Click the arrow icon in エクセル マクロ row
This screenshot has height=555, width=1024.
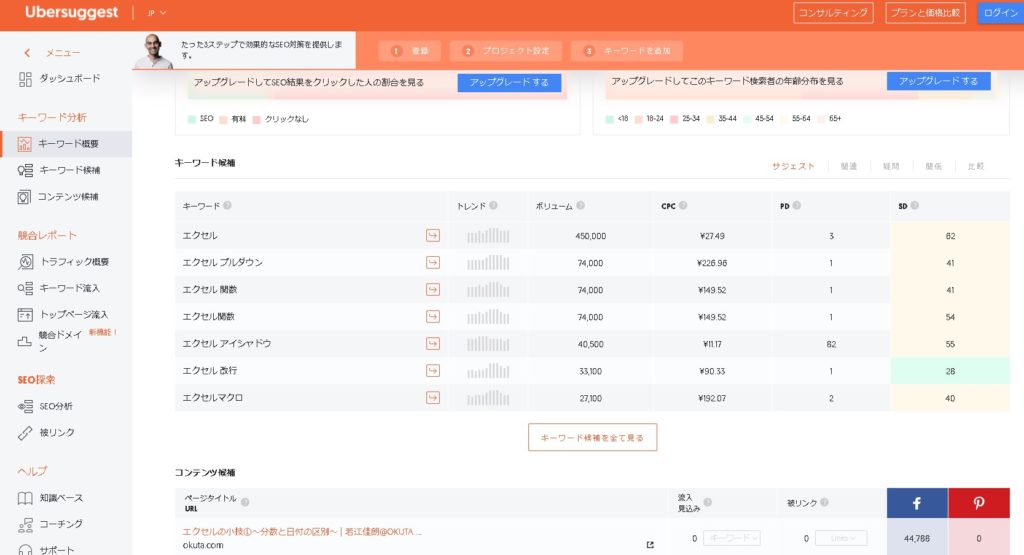pos(433,398)
